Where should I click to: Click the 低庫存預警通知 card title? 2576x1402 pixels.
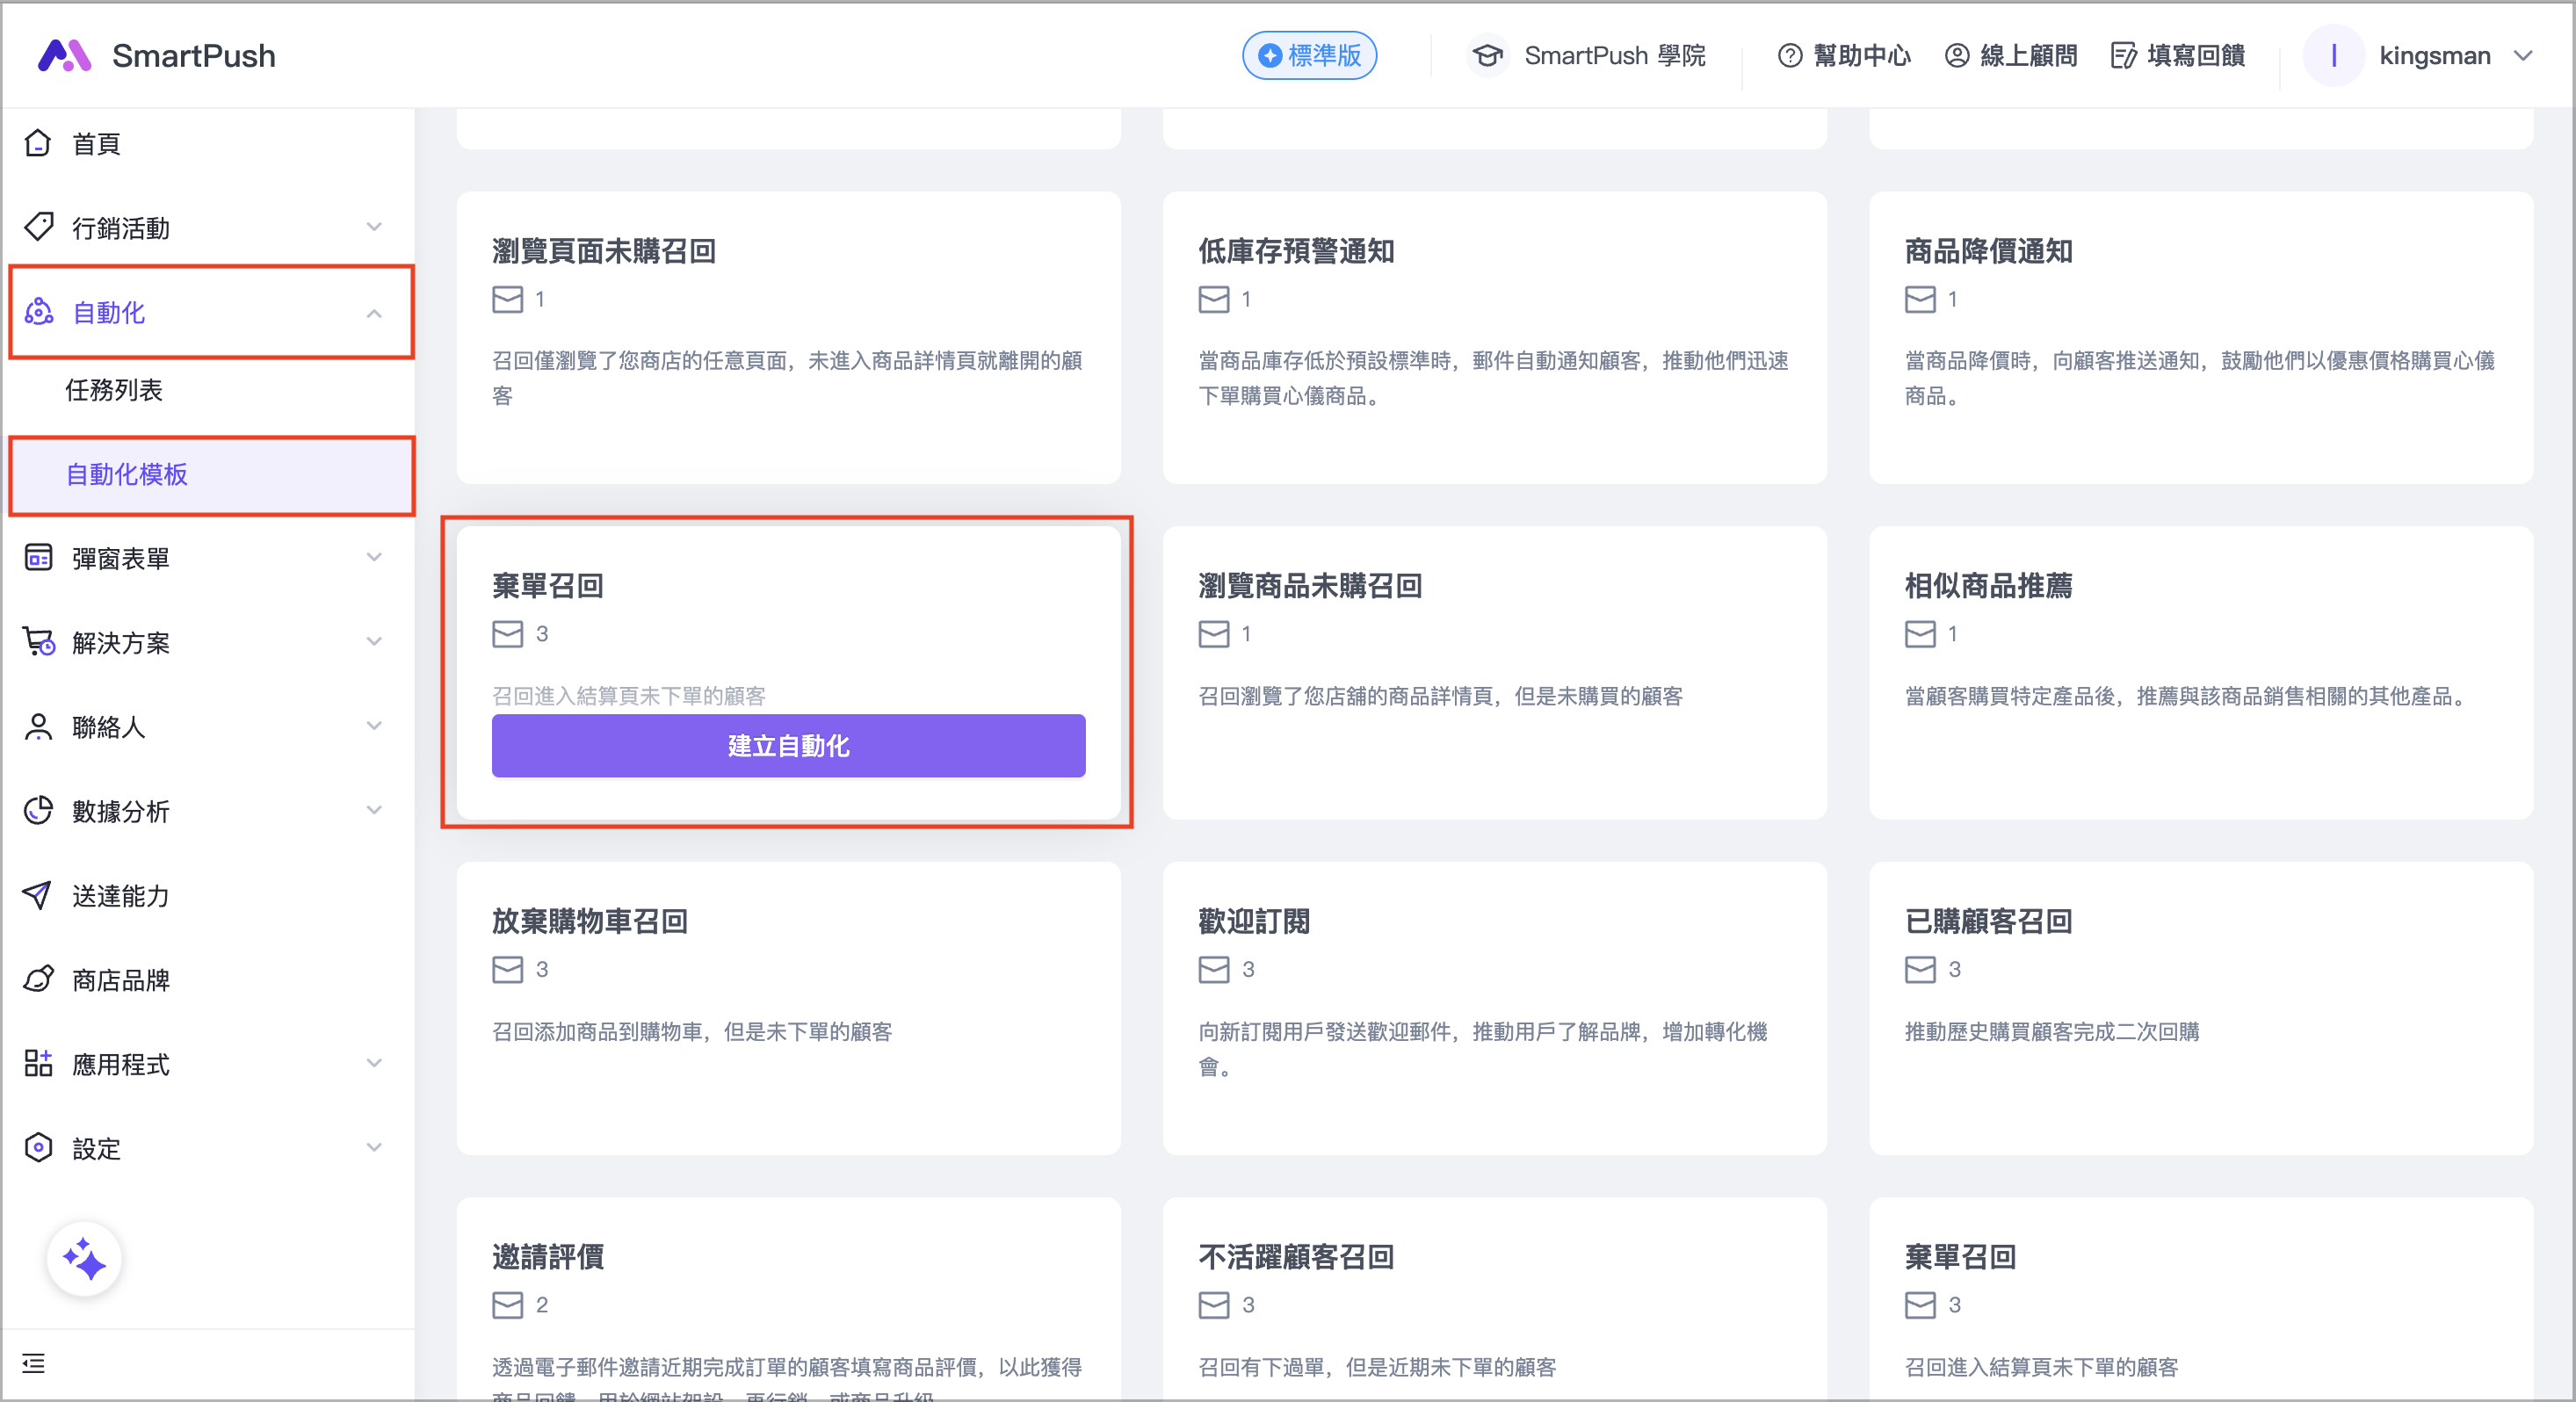pos(1296,251)
